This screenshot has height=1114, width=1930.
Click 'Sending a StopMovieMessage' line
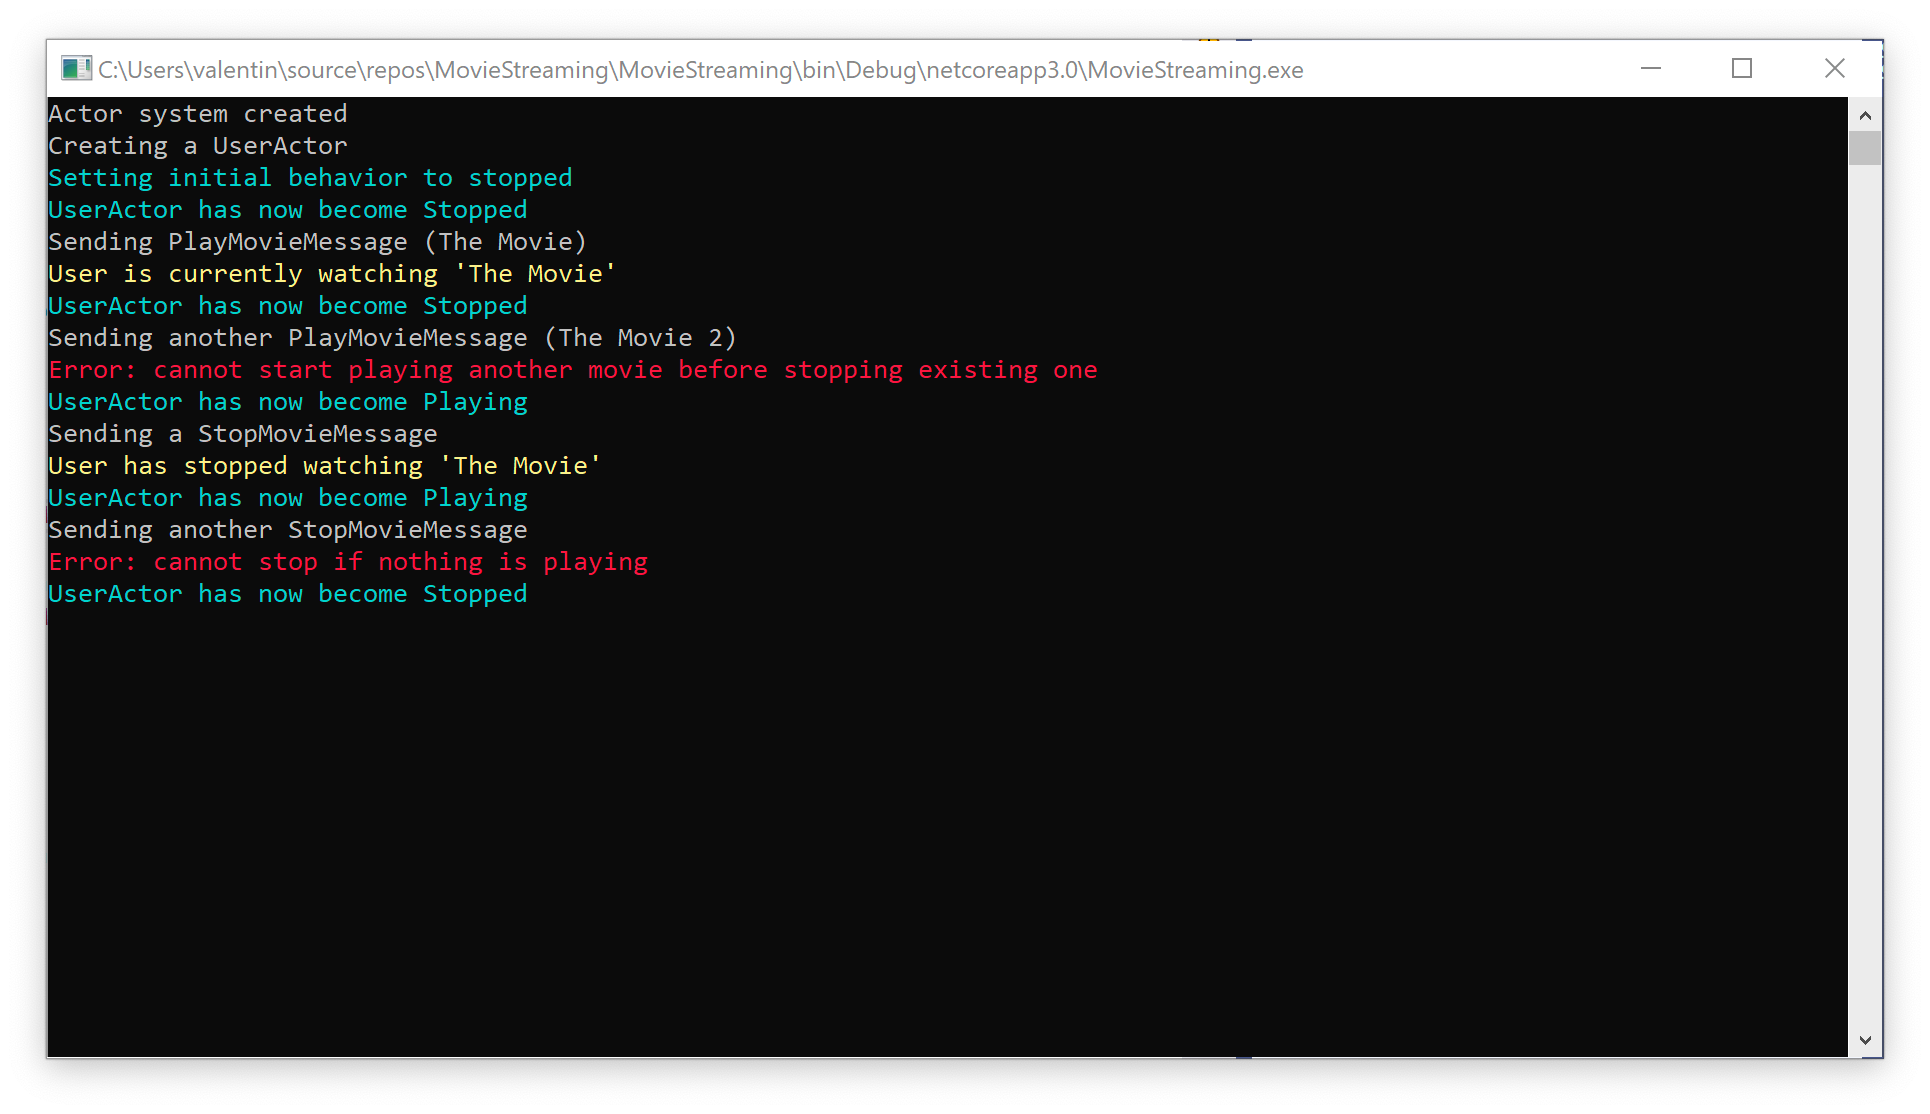click(x=243, y=434)
